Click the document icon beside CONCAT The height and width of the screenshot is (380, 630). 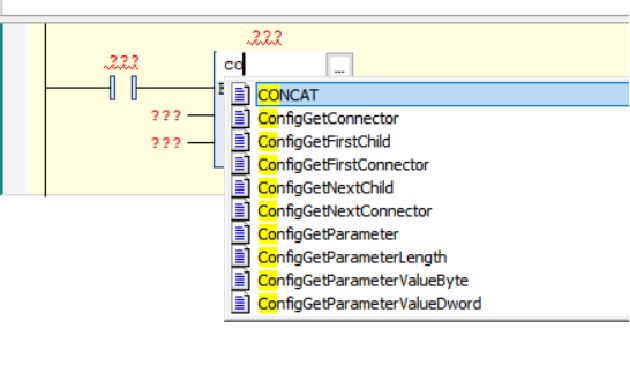240,95
